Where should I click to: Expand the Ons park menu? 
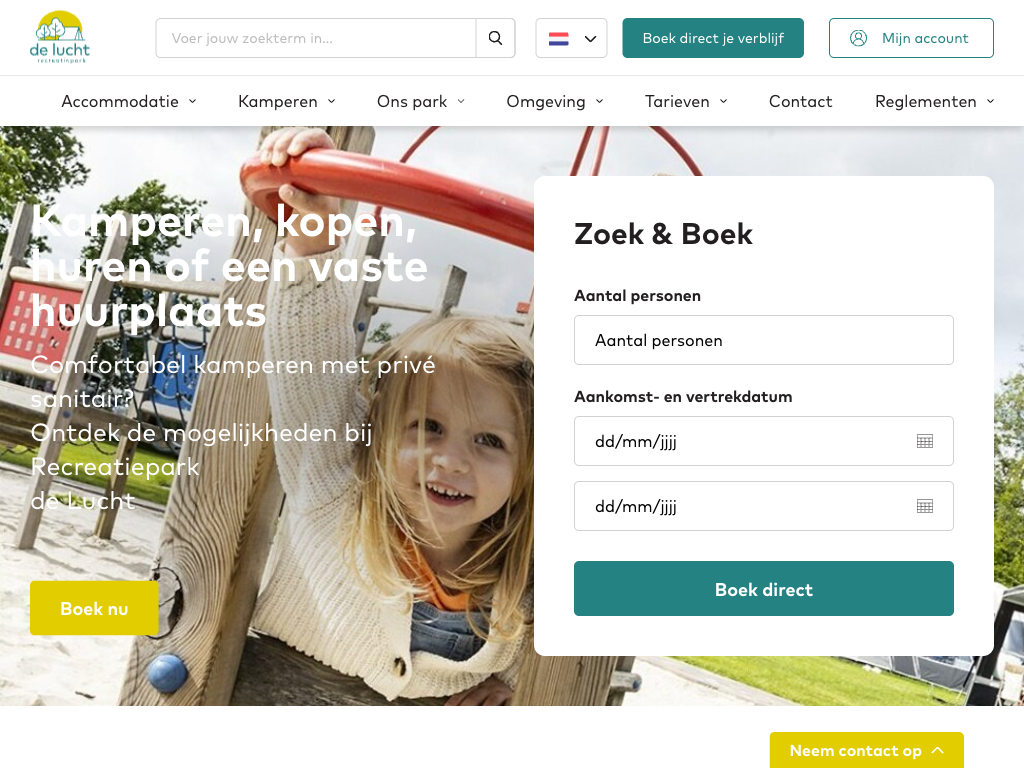421,101
